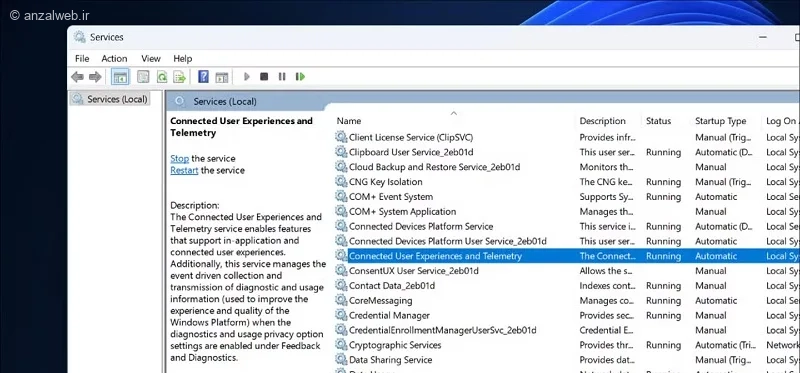The width and height of the screenshot is (800, 373).
Task: Click the Restart Service toolbar icon
Action: pos(300,77)
